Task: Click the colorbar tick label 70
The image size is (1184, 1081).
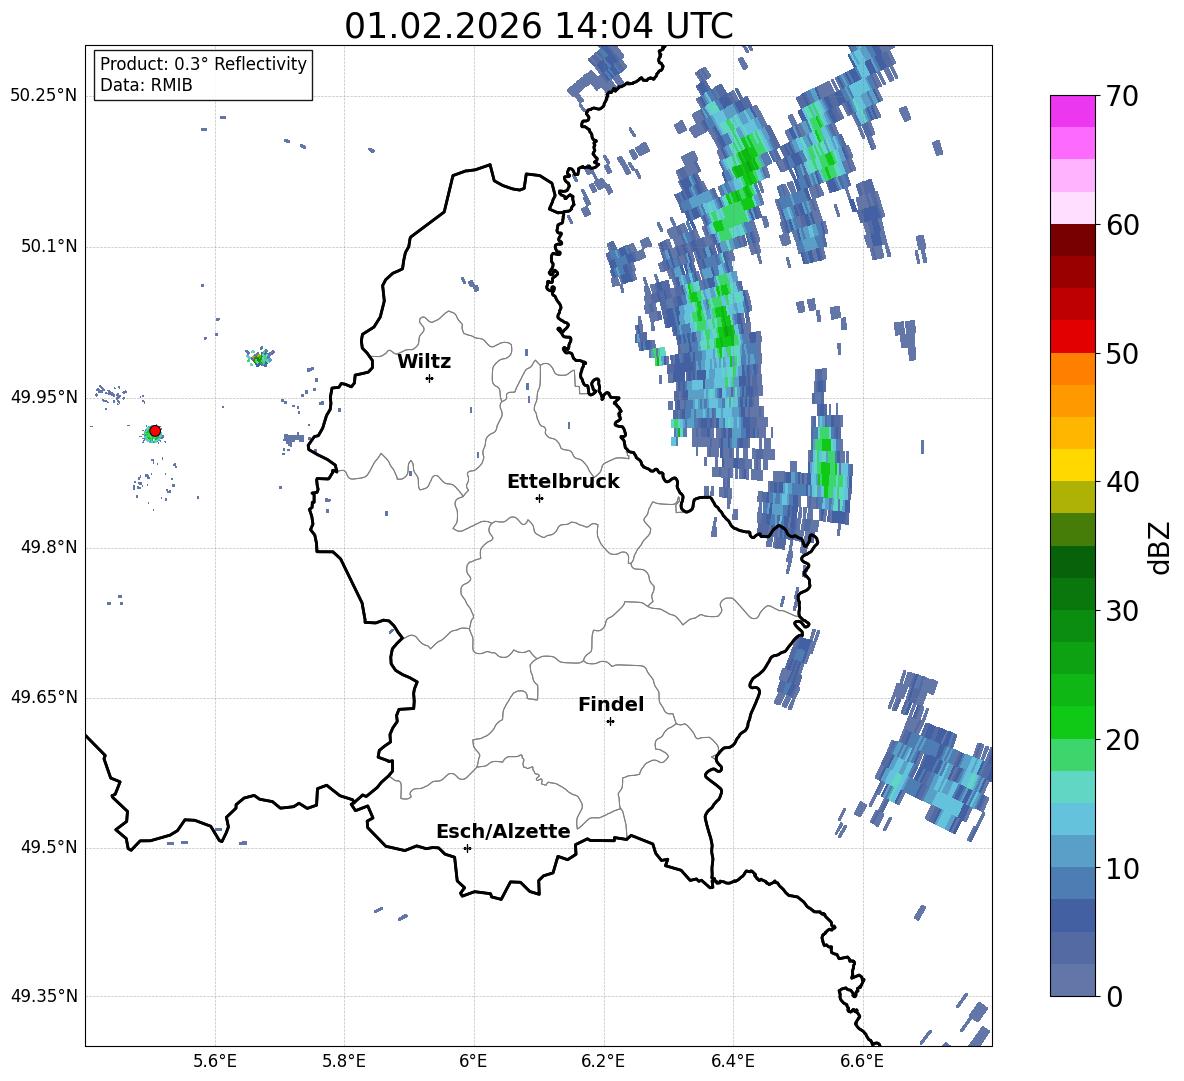Action: [1122, 96]
